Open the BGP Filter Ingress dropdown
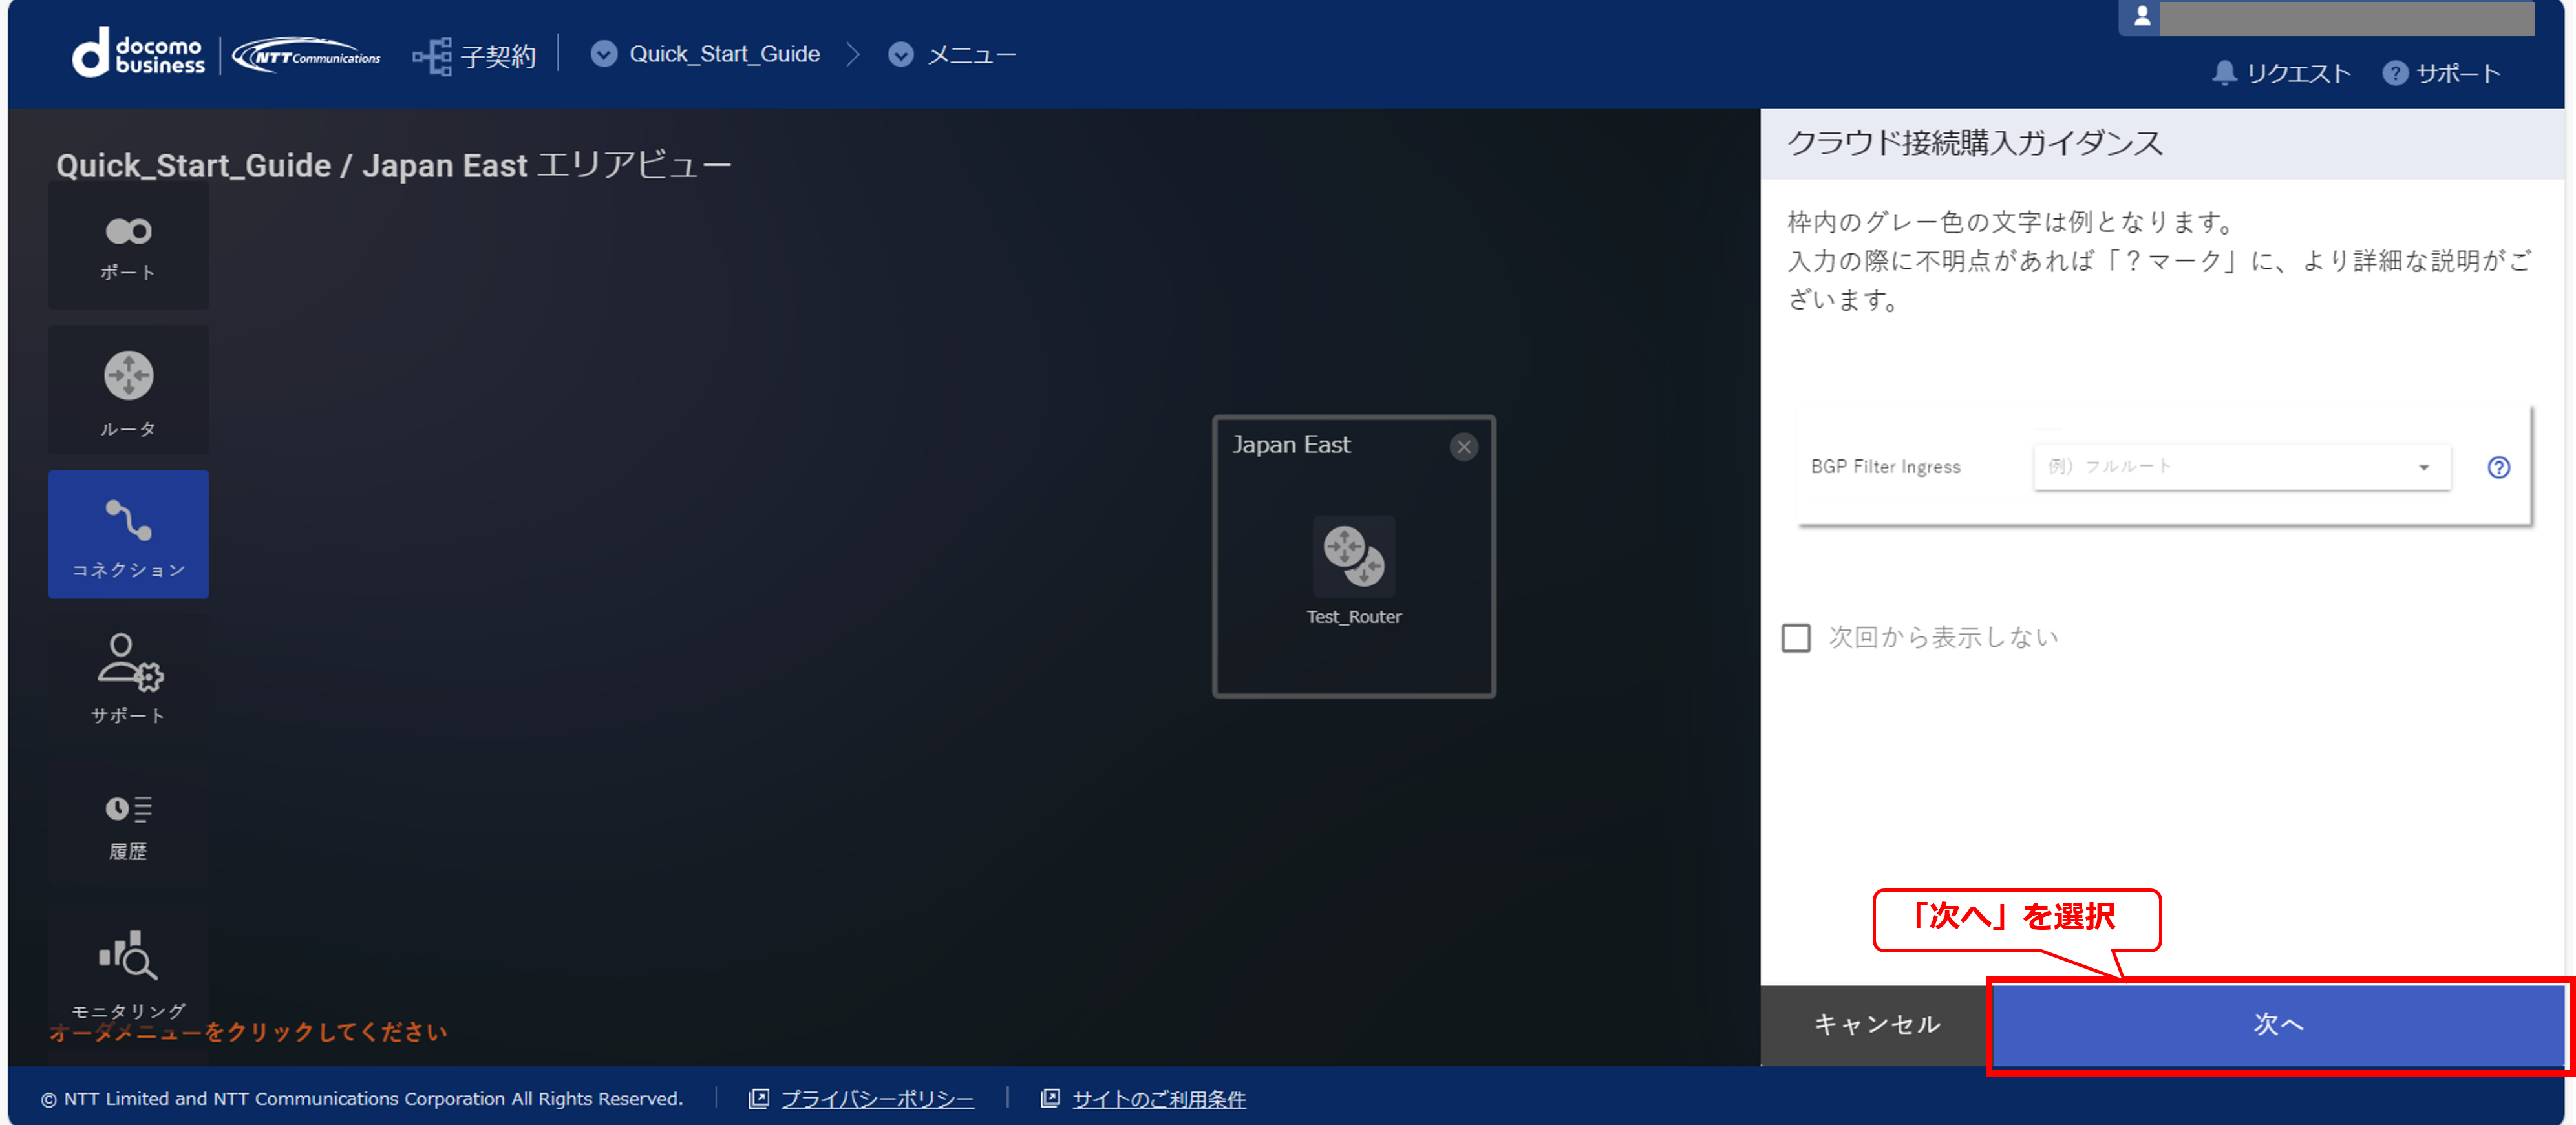Screen dimensions: 2576x1125 coord(2242,467)
